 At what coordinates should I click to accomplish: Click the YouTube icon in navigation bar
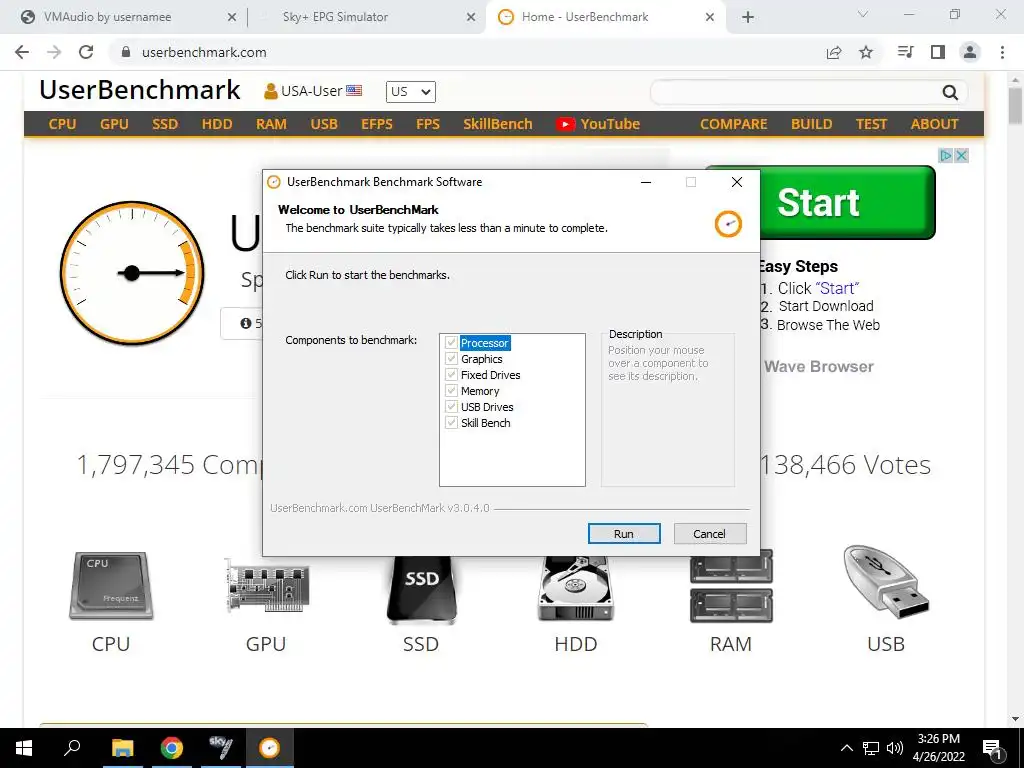click(566, 124)
